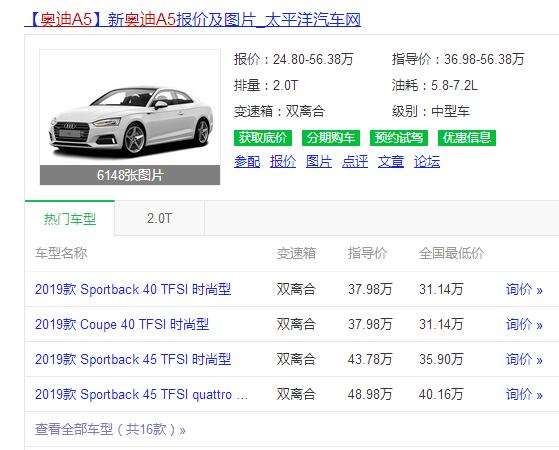559x450 pixels.
Task: Switch to the 2.0T tab
Action: click(x=160, y=218)
